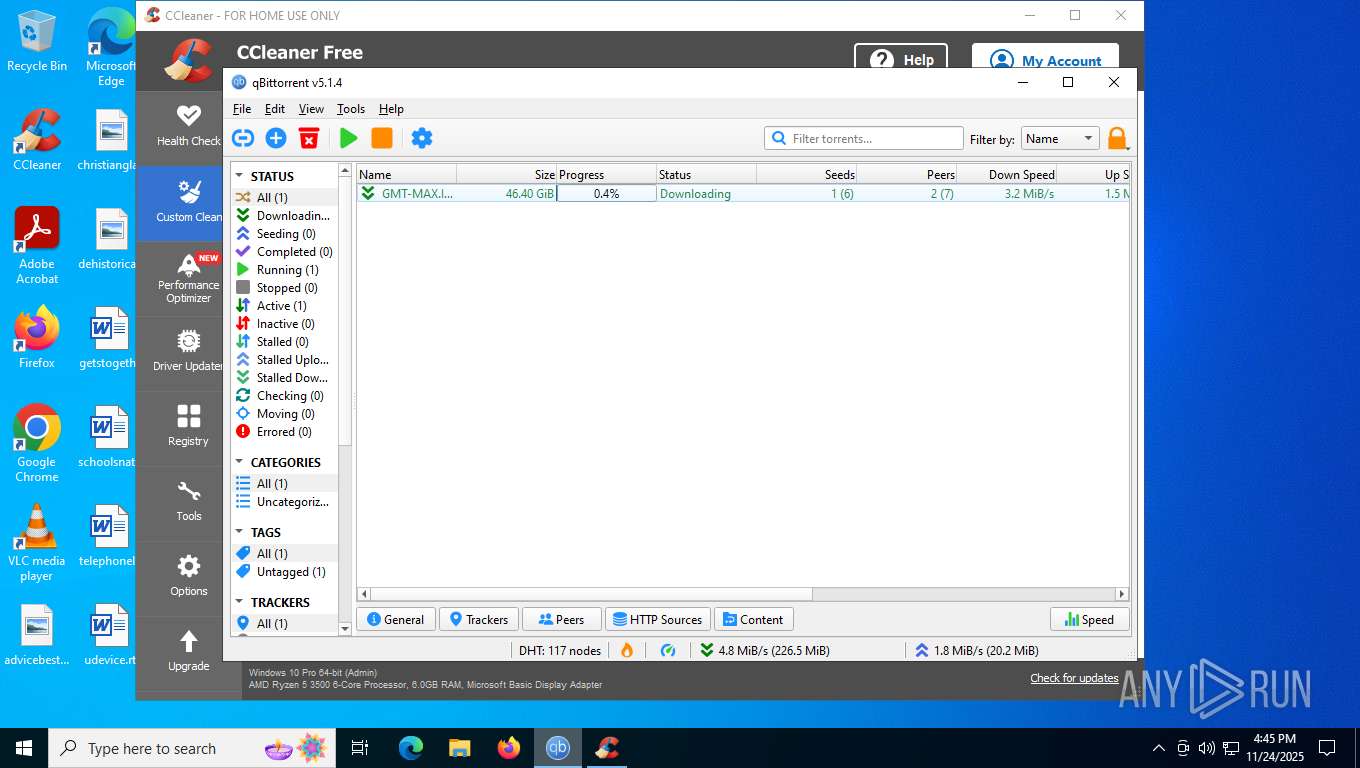
Task: Click the connection status flame icon
Action: click(627, 650)
